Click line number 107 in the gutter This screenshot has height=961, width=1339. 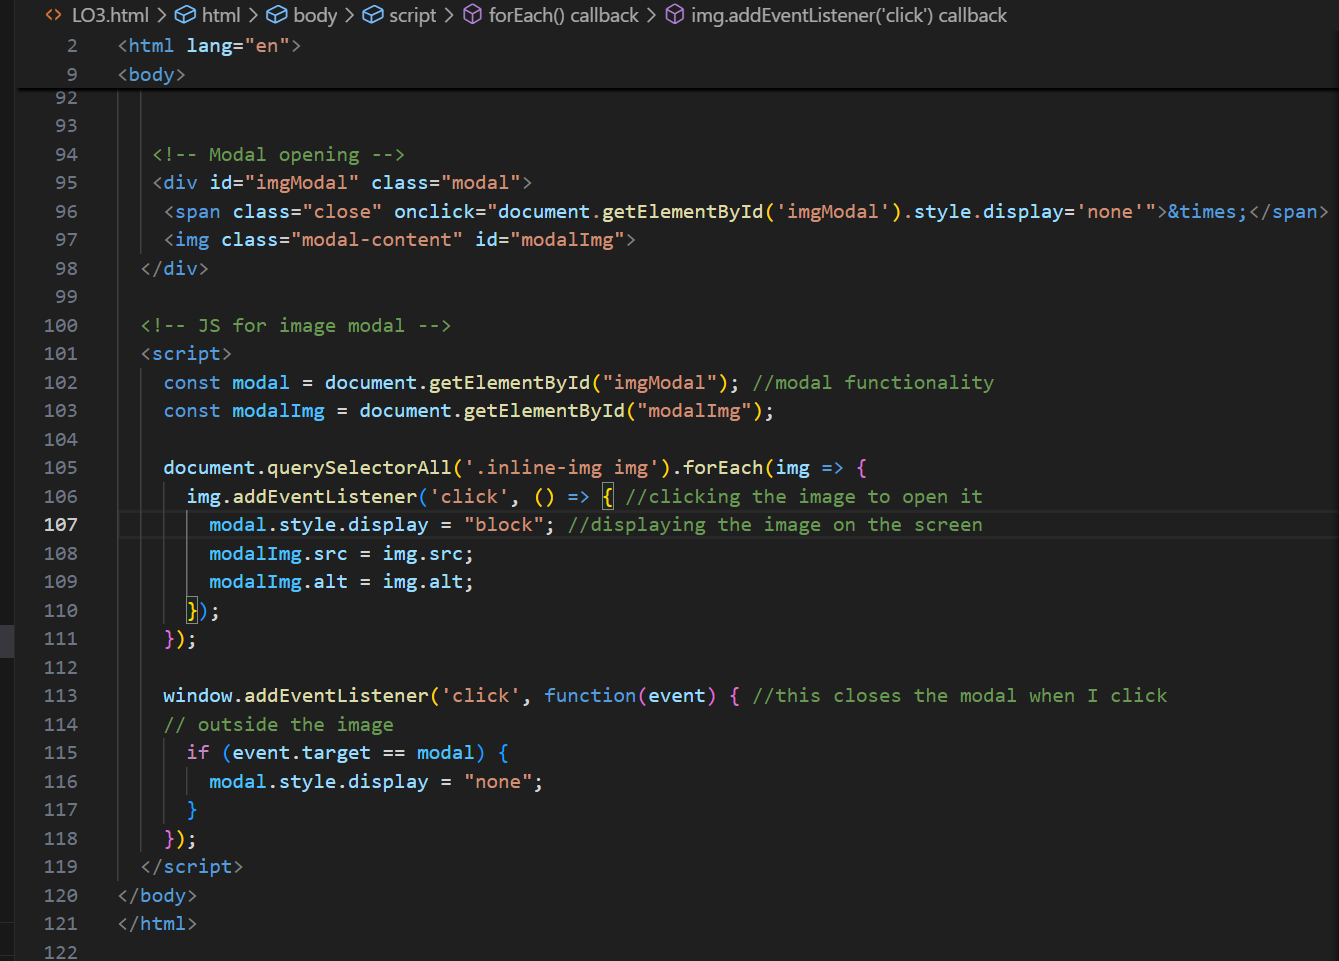point(60,524)
